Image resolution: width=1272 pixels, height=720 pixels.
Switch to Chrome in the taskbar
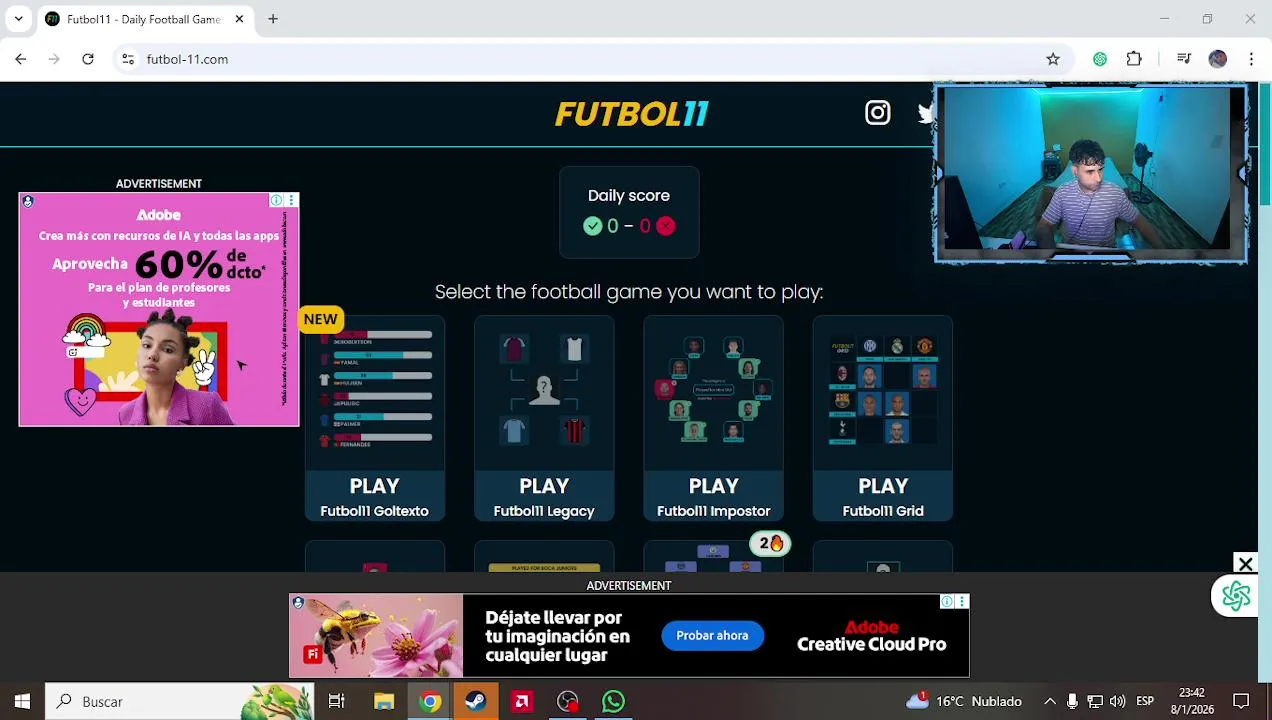coord(430,702)
